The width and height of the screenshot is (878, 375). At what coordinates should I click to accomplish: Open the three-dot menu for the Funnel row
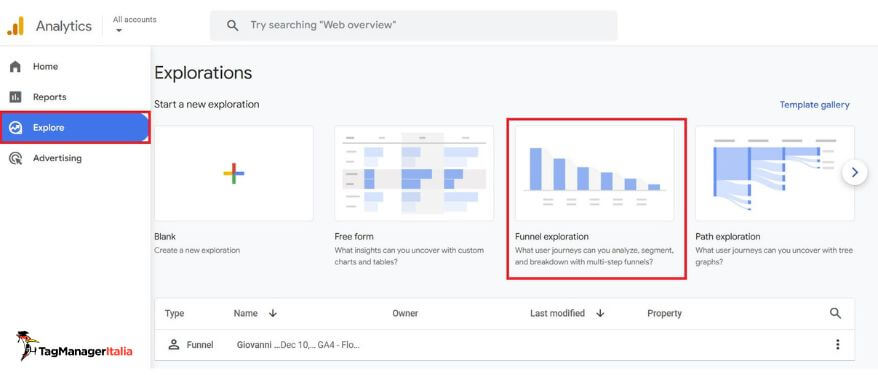click(837, 345)
